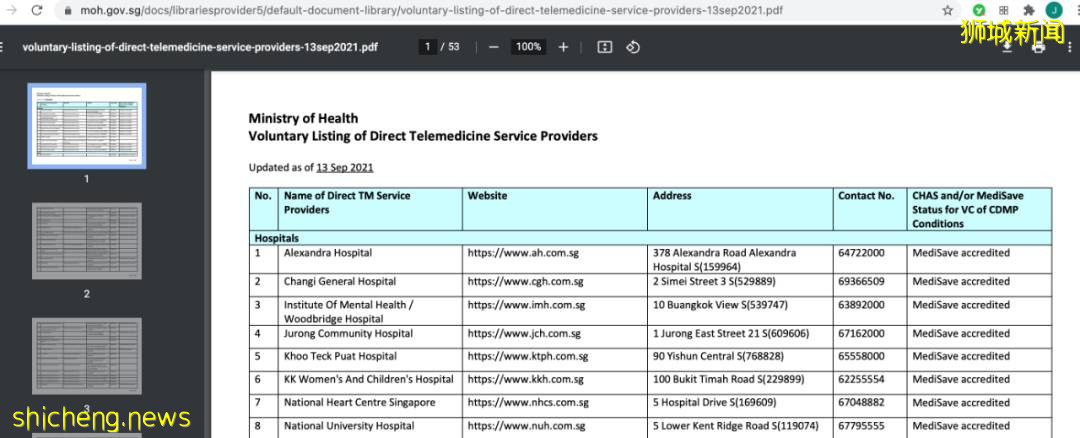Viewport: 1080px width, 438px height.
Task: Select the page 2 thumbnail
Action: (86, 241)
